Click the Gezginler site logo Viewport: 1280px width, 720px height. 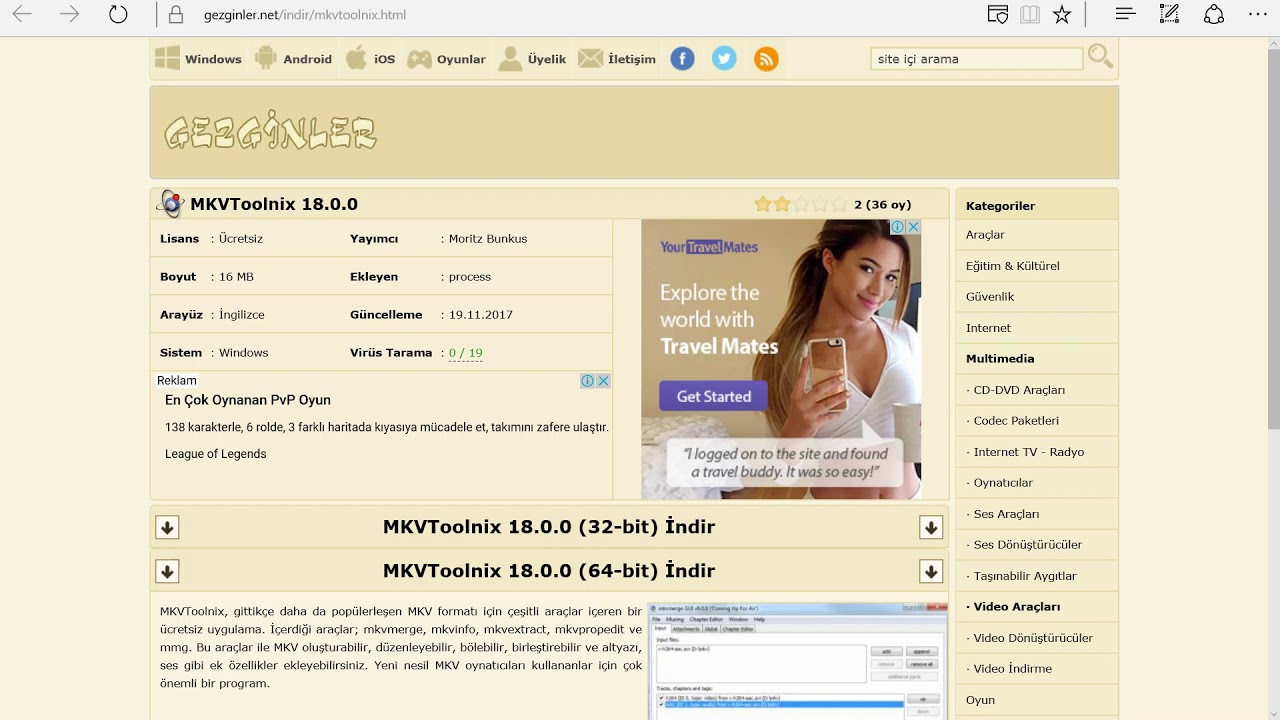[270, 133]
